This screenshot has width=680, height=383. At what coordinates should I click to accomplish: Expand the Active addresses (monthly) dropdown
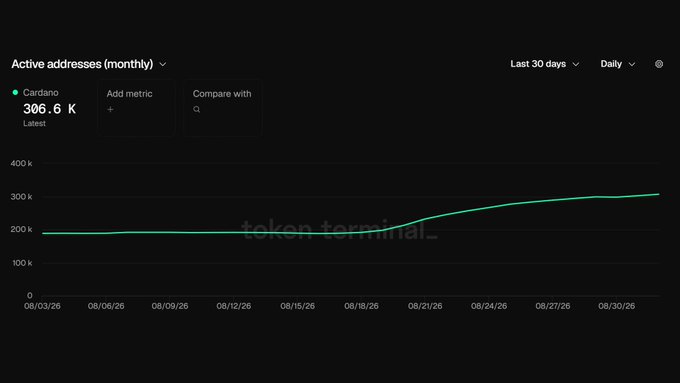(88, 64)
